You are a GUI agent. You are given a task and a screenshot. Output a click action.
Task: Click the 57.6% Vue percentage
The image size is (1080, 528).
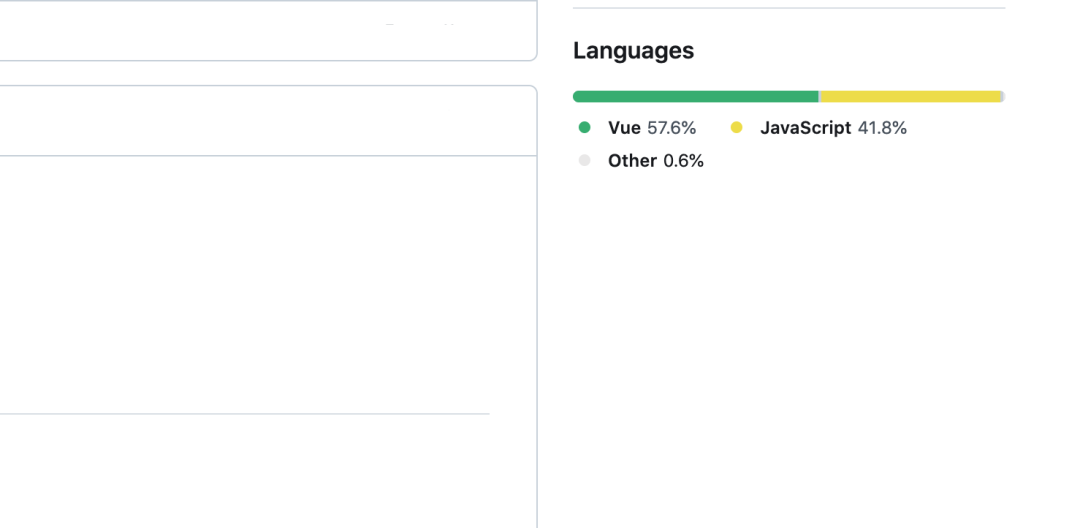[x=672, y=128]
